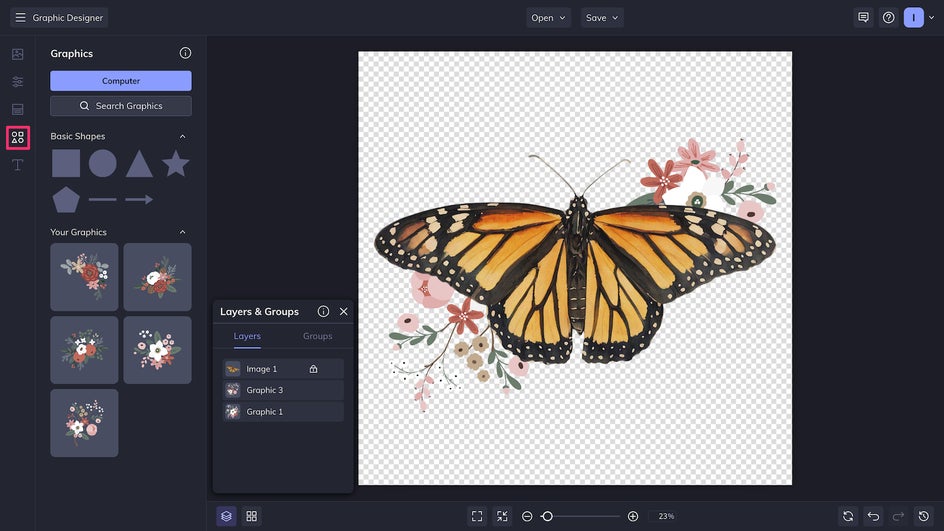Select the Image 1 layer row
This screenshot has width=944, height=531.
pos(283,369)
